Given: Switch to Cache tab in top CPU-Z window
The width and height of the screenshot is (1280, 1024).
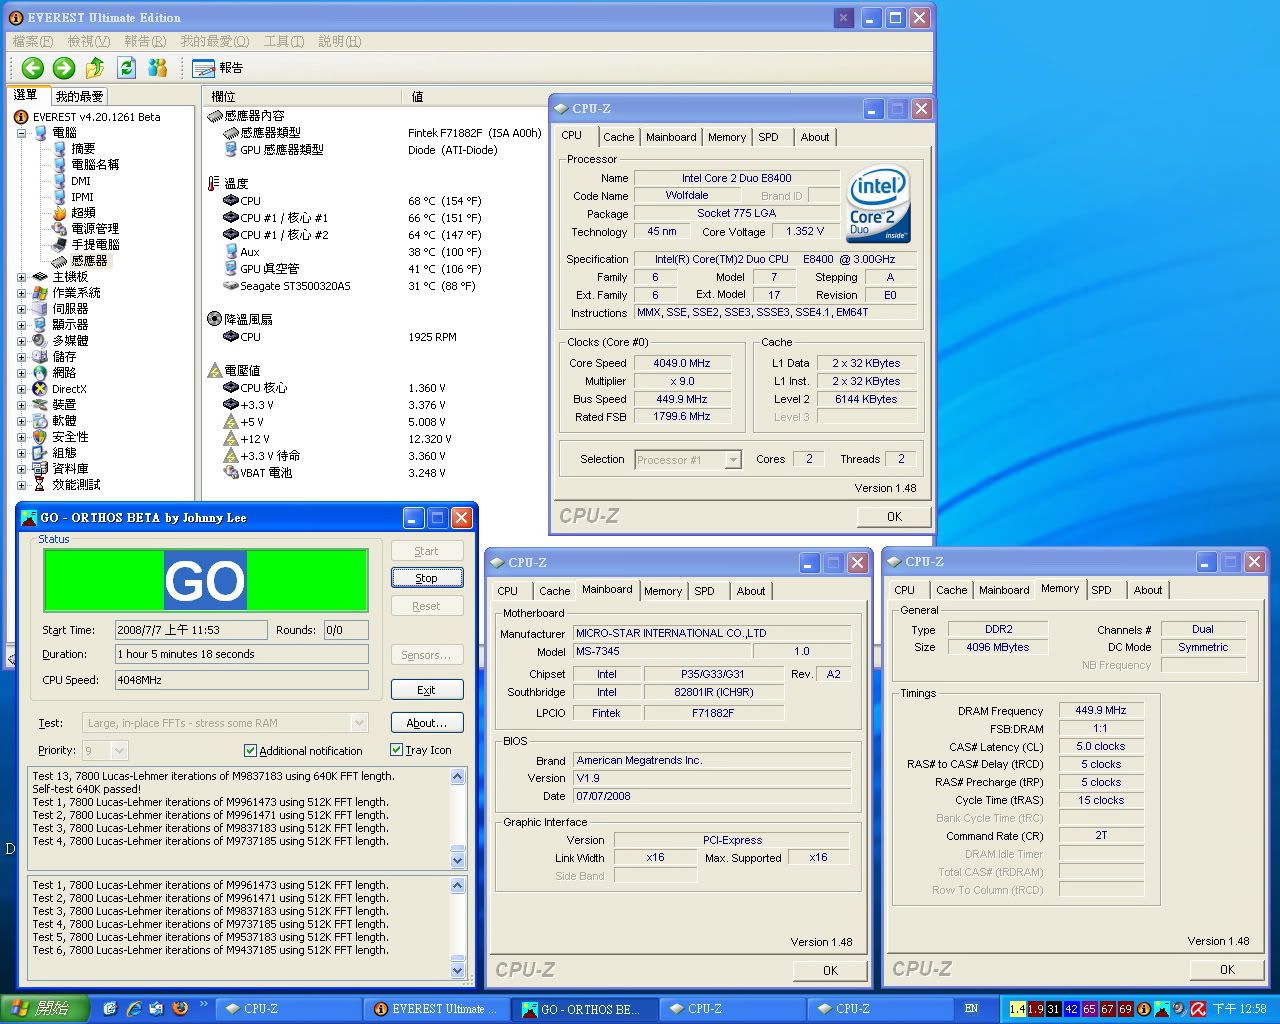Looking at the screenshot, I should pos(618,137).
